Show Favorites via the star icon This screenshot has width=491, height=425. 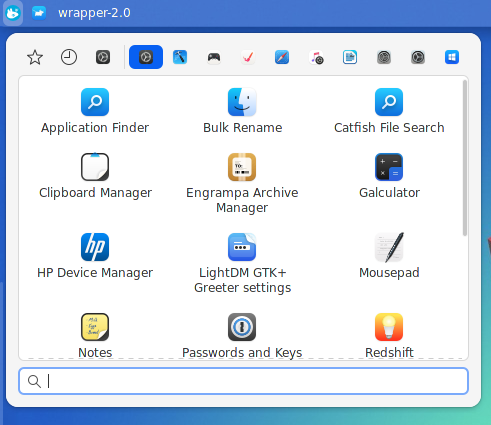point(35,57)
